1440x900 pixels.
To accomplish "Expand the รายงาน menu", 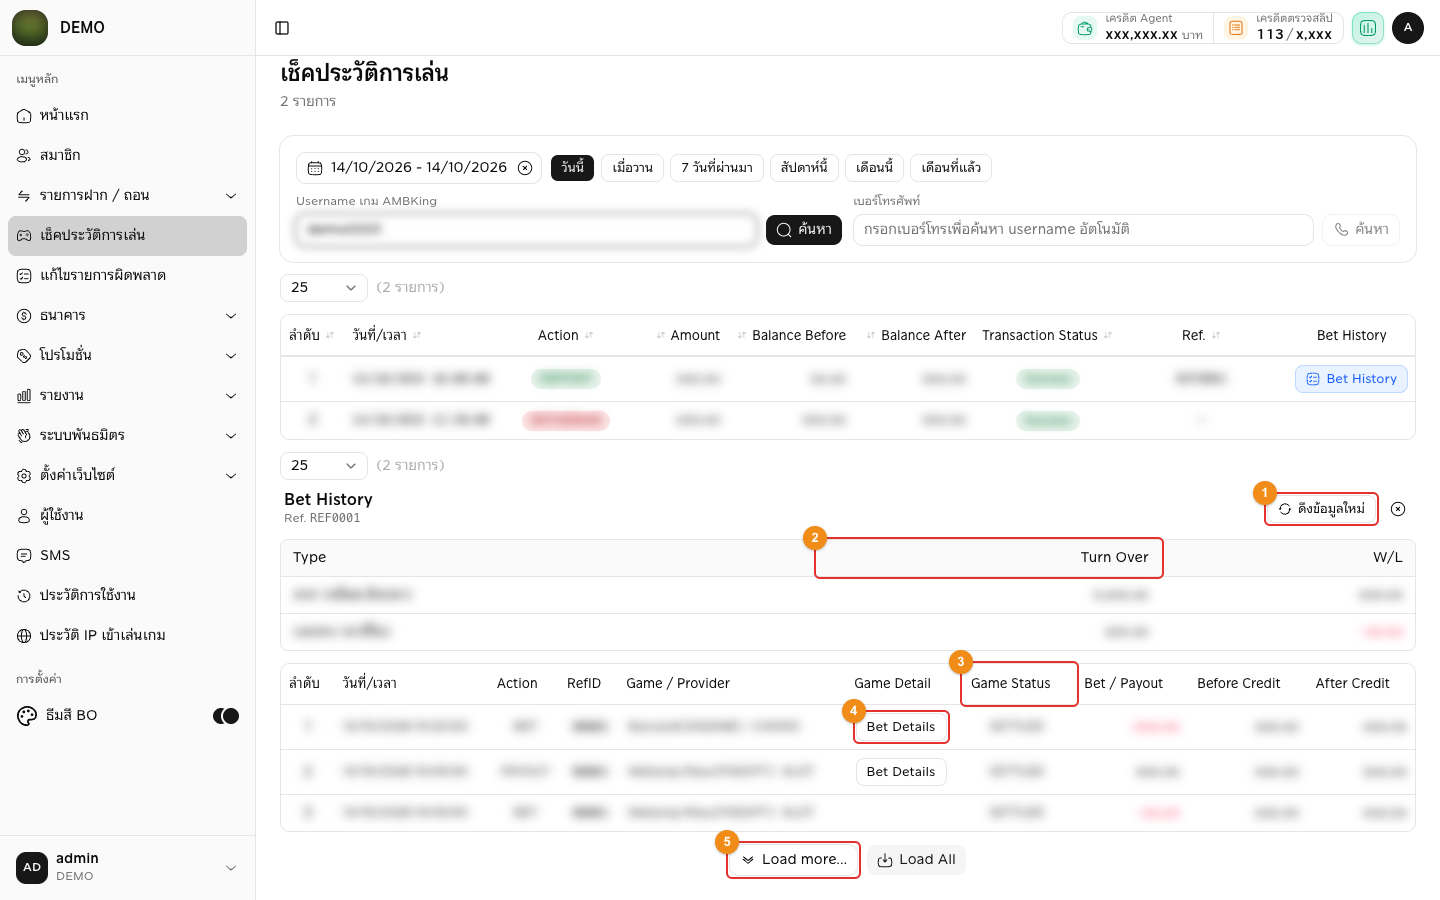I will point(231,396).
